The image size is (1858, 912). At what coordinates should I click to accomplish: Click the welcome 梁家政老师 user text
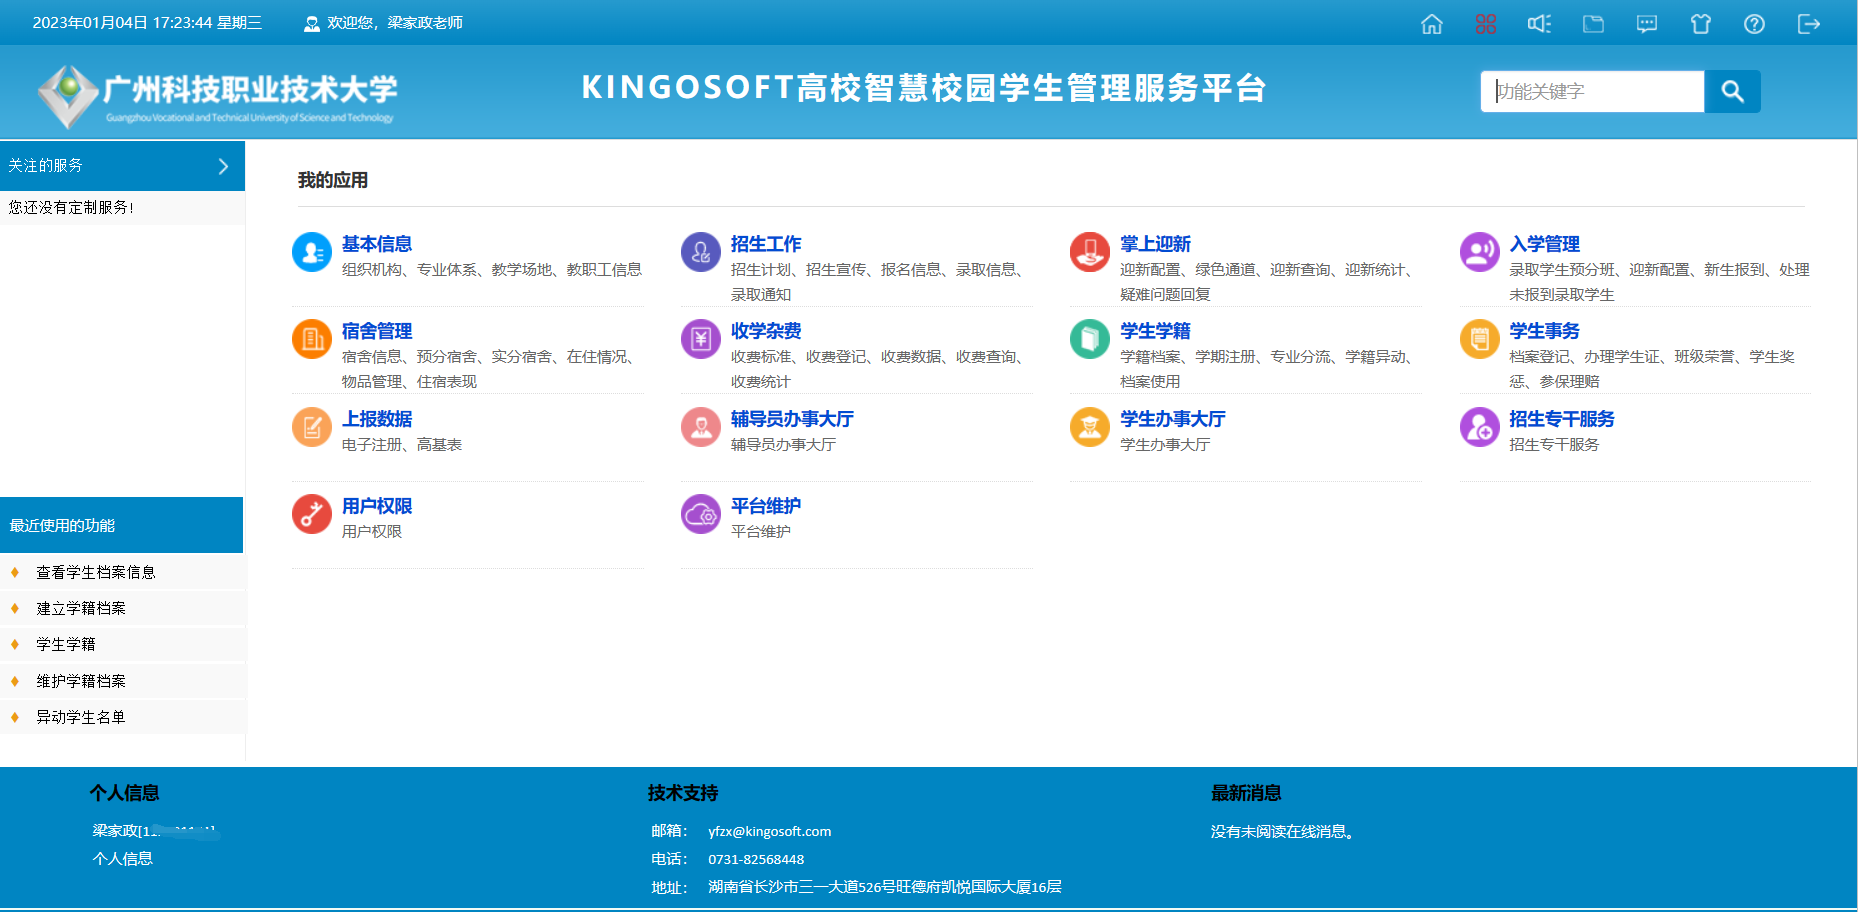click(395, 23)
